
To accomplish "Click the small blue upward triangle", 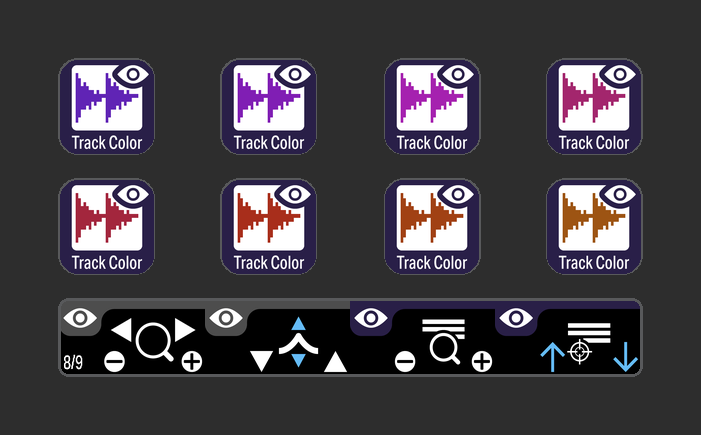I will pos(298,324).
